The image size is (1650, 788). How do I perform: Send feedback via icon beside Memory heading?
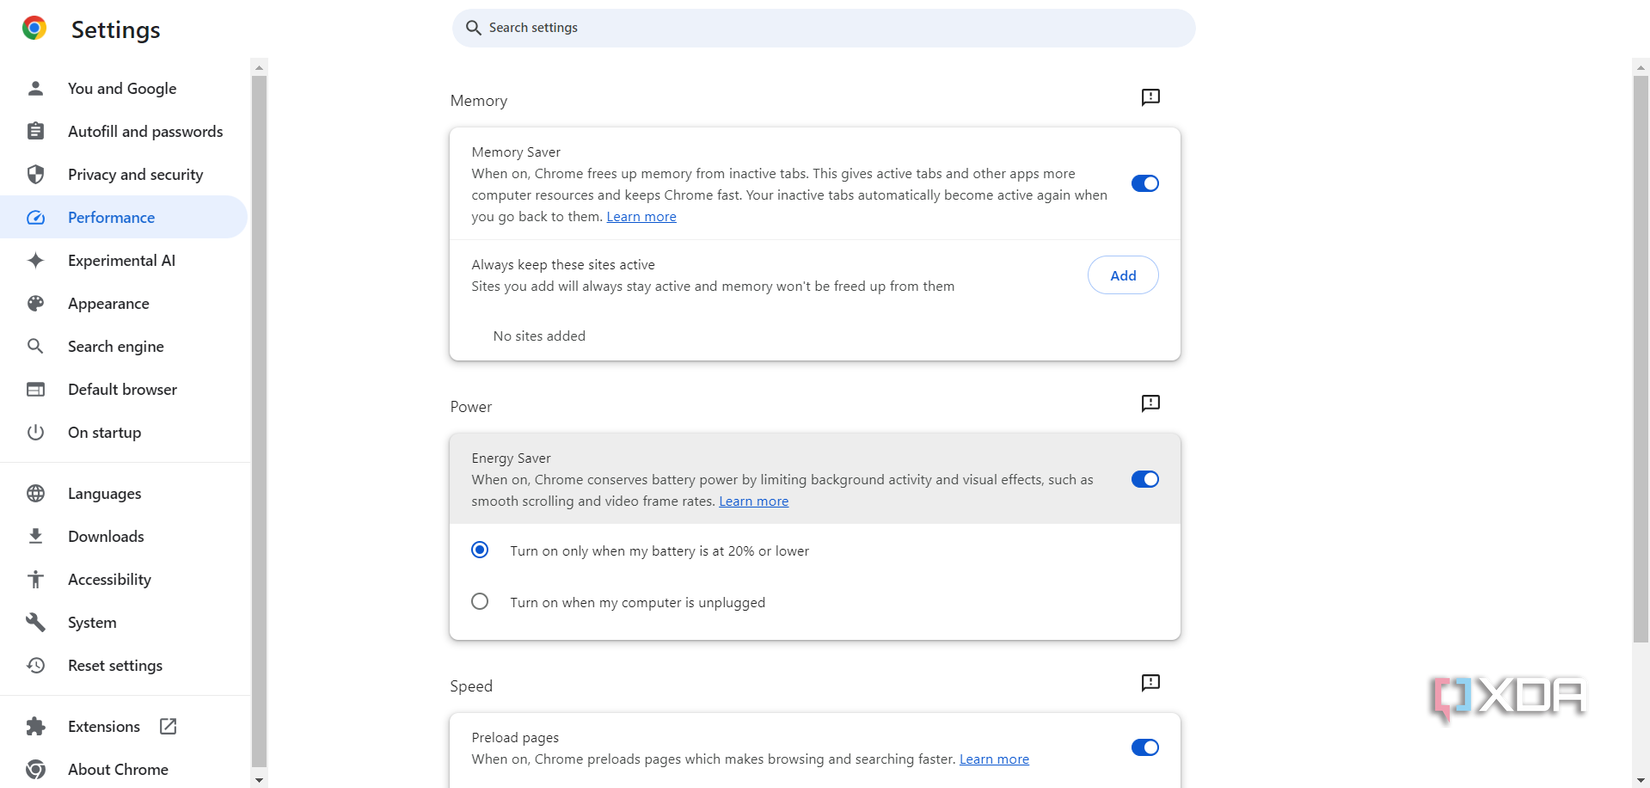[1149, 97]
